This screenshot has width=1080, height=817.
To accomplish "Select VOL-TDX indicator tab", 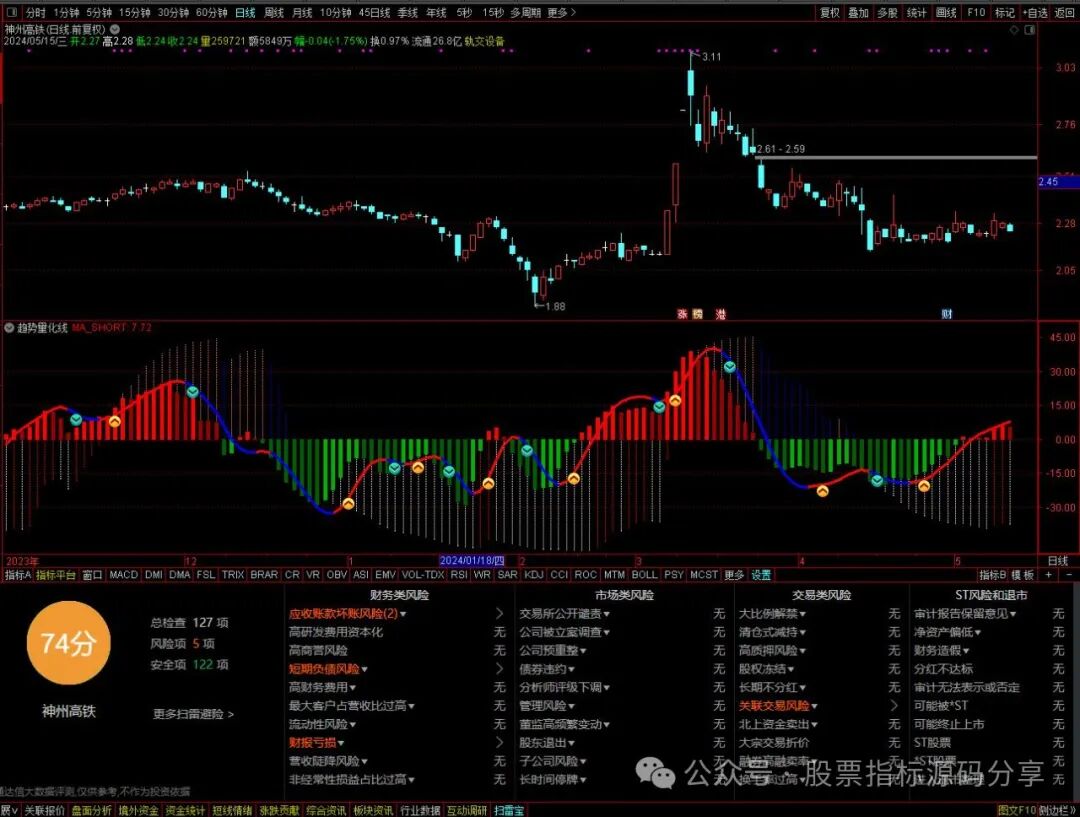I will tap(423, 575).
